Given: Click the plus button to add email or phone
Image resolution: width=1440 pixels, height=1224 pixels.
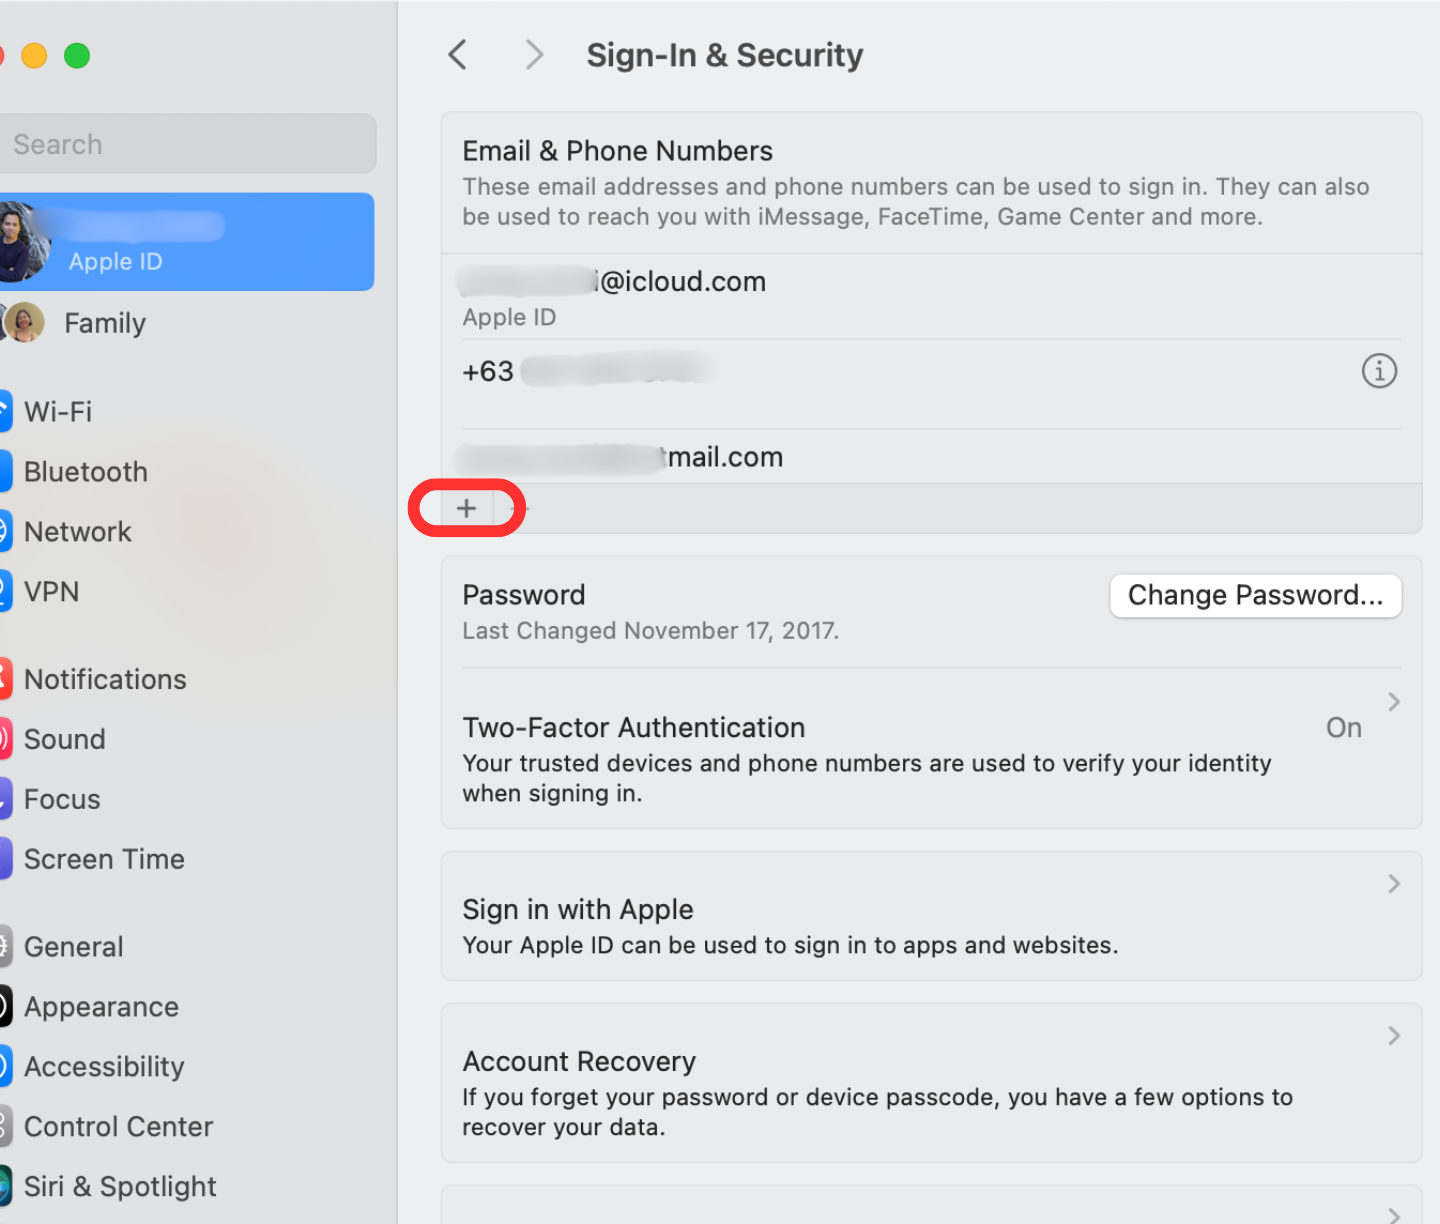Looking at the screenshot, I should click(x=467, y=508).
